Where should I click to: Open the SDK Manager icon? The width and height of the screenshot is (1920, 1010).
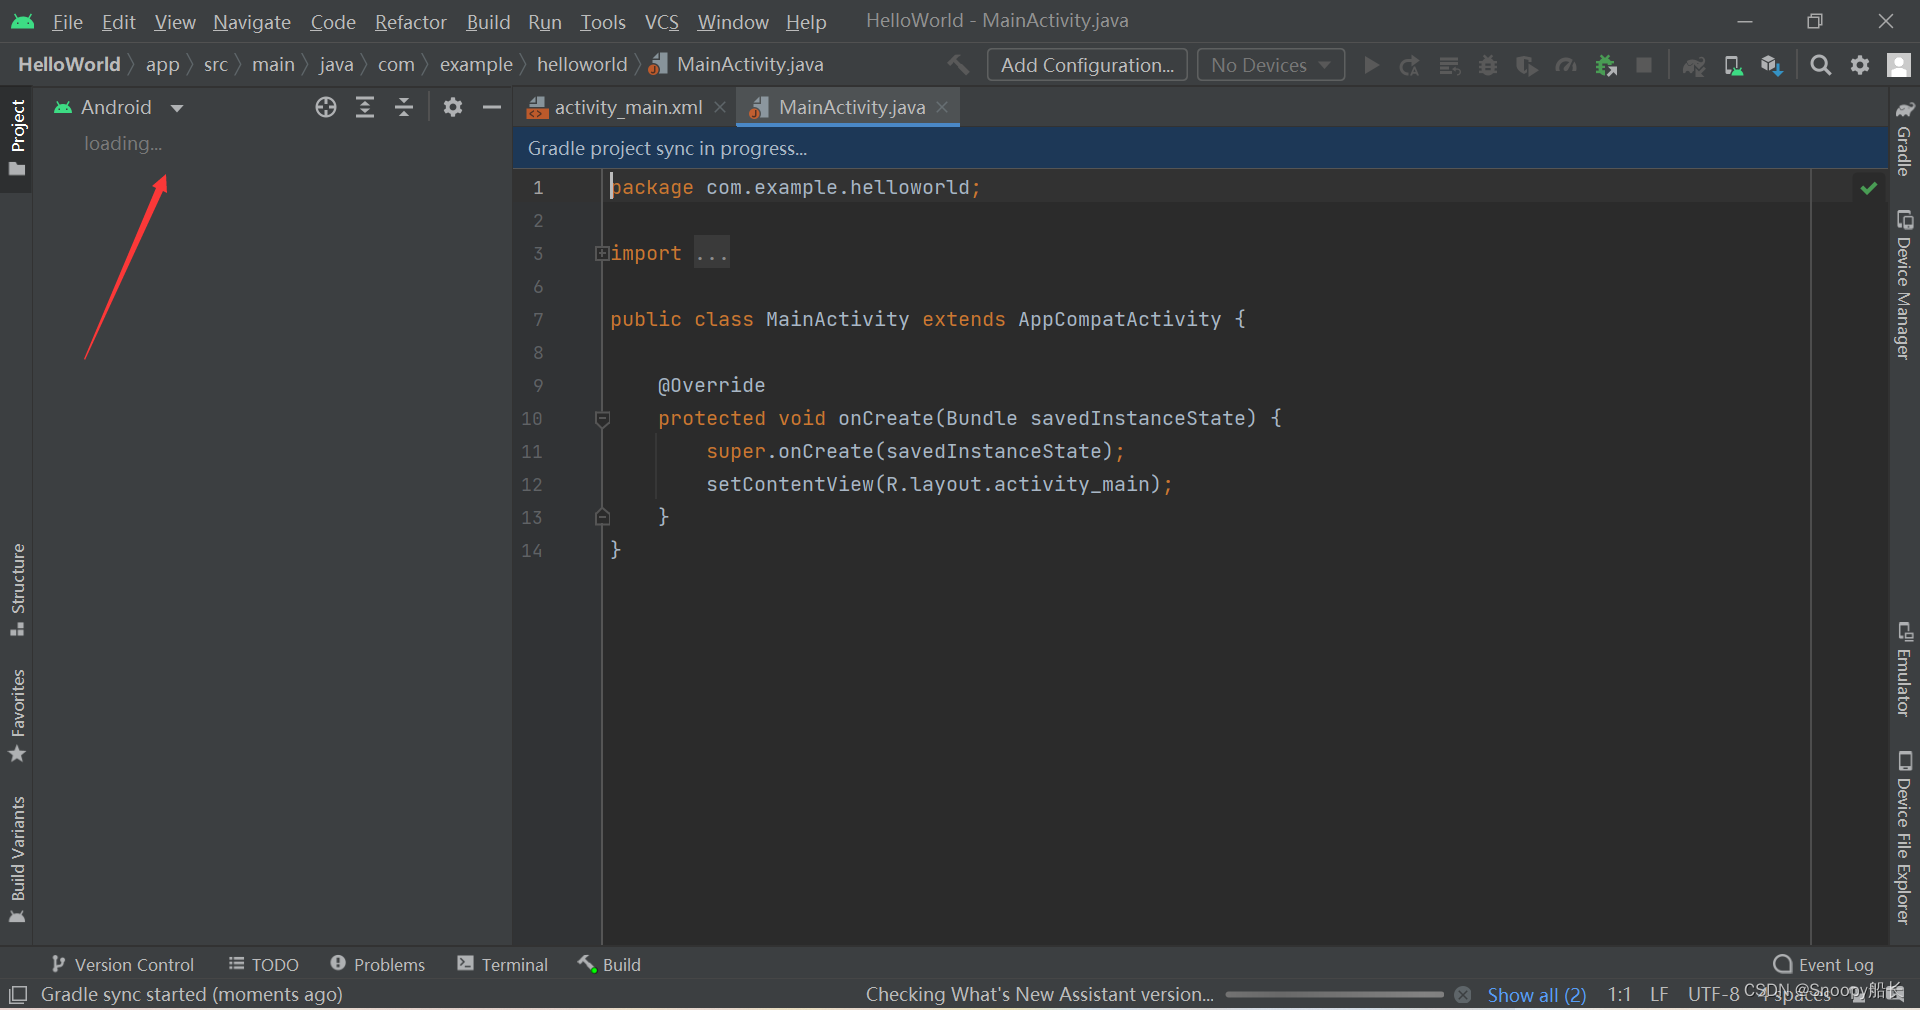pyautogui.click(x=1772, y=65)
